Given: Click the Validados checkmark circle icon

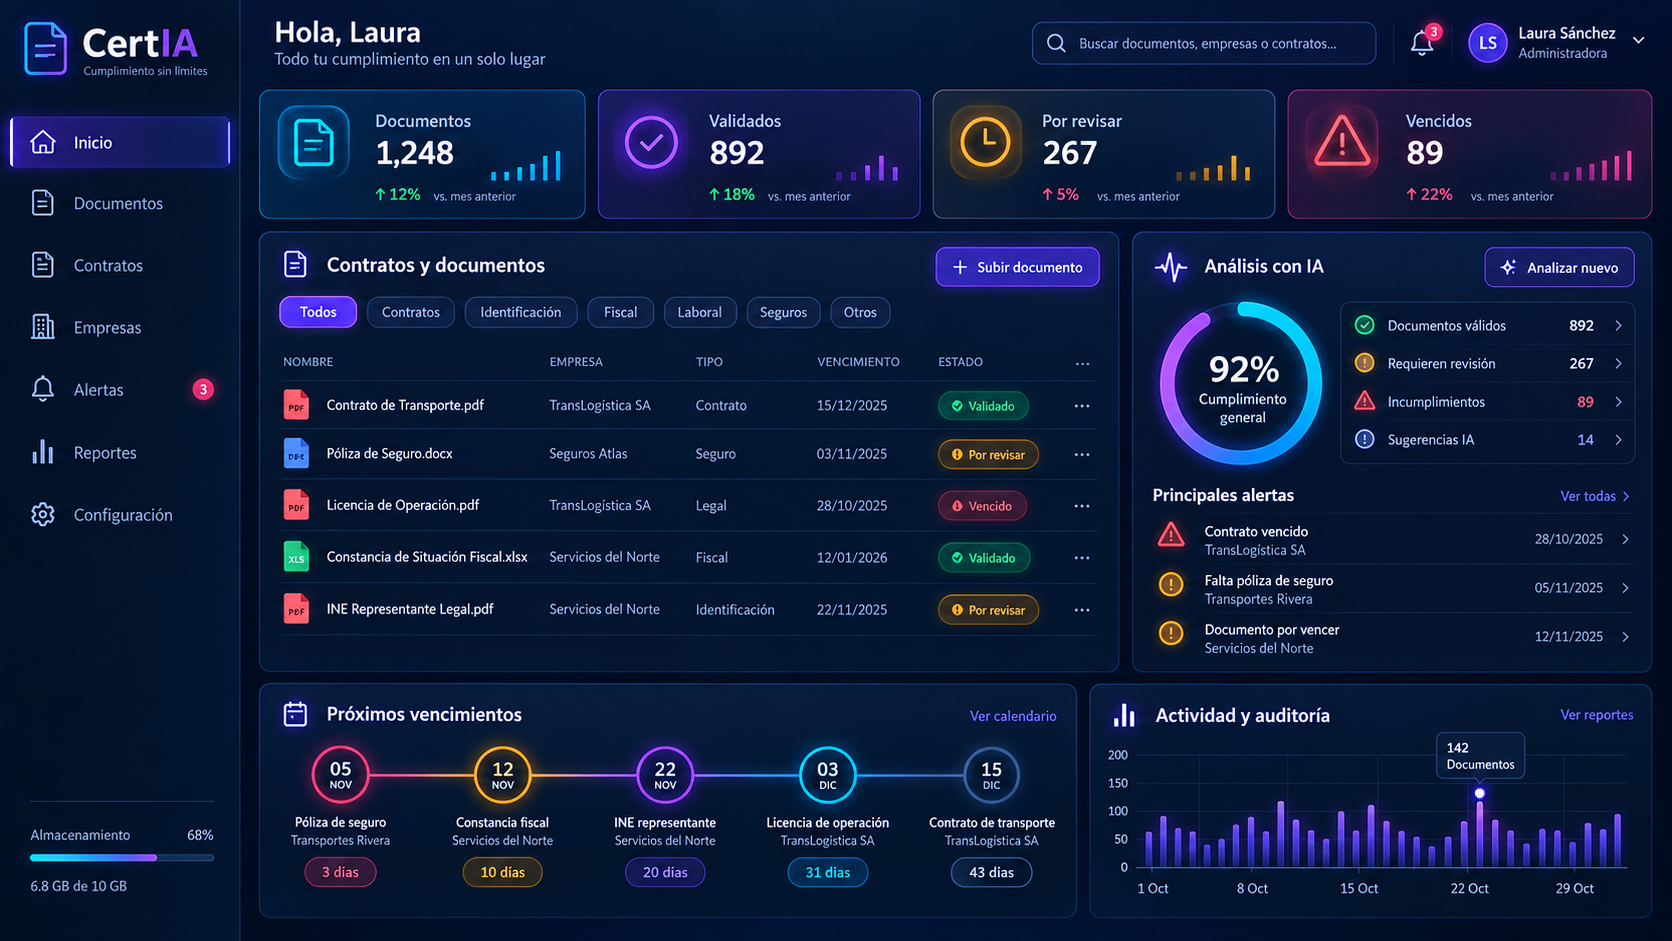Looking at the screenshot, I should [651, 143].
